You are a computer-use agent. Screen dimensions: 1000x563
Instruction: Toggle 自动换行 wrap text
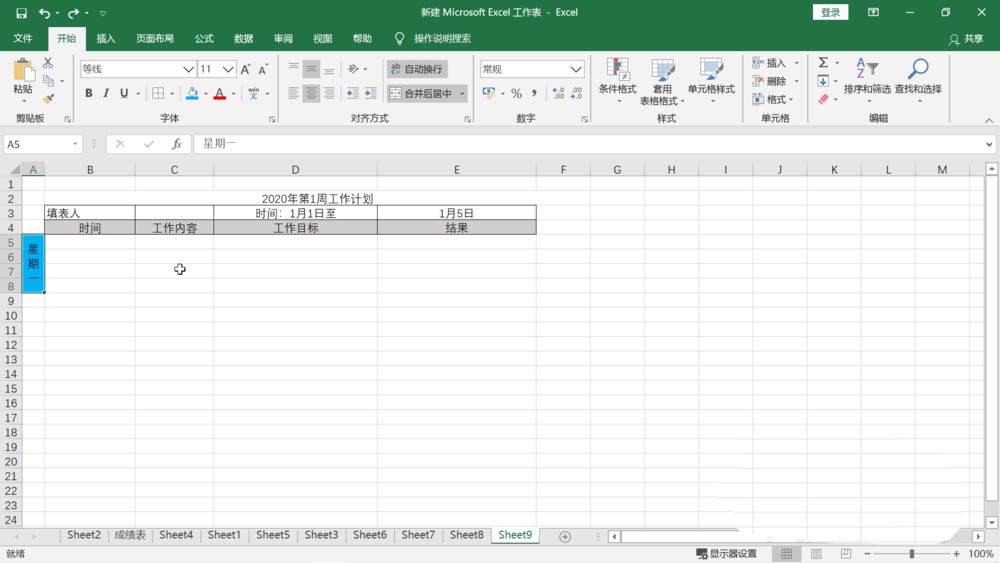click(x=417, y=69)
